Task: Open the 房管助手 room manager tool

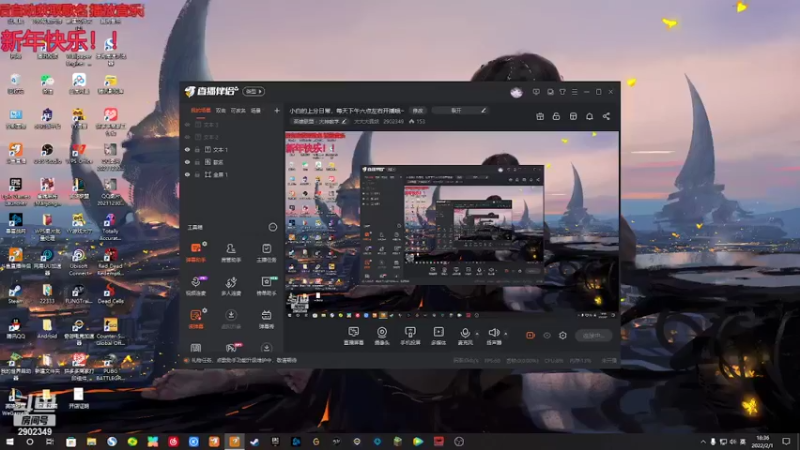Action: (x=231, y=253)
